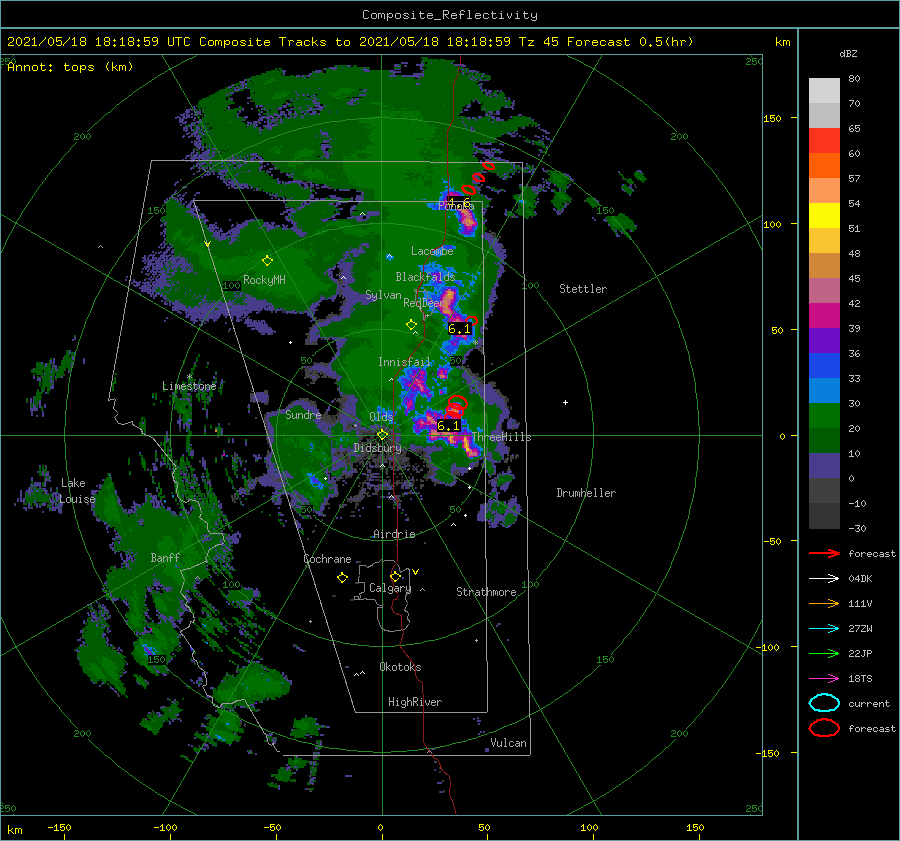Click the blue 33–36 dBZ color band
Screen dimensions: 900x841
pyautogui.click(x=824, y=365)
